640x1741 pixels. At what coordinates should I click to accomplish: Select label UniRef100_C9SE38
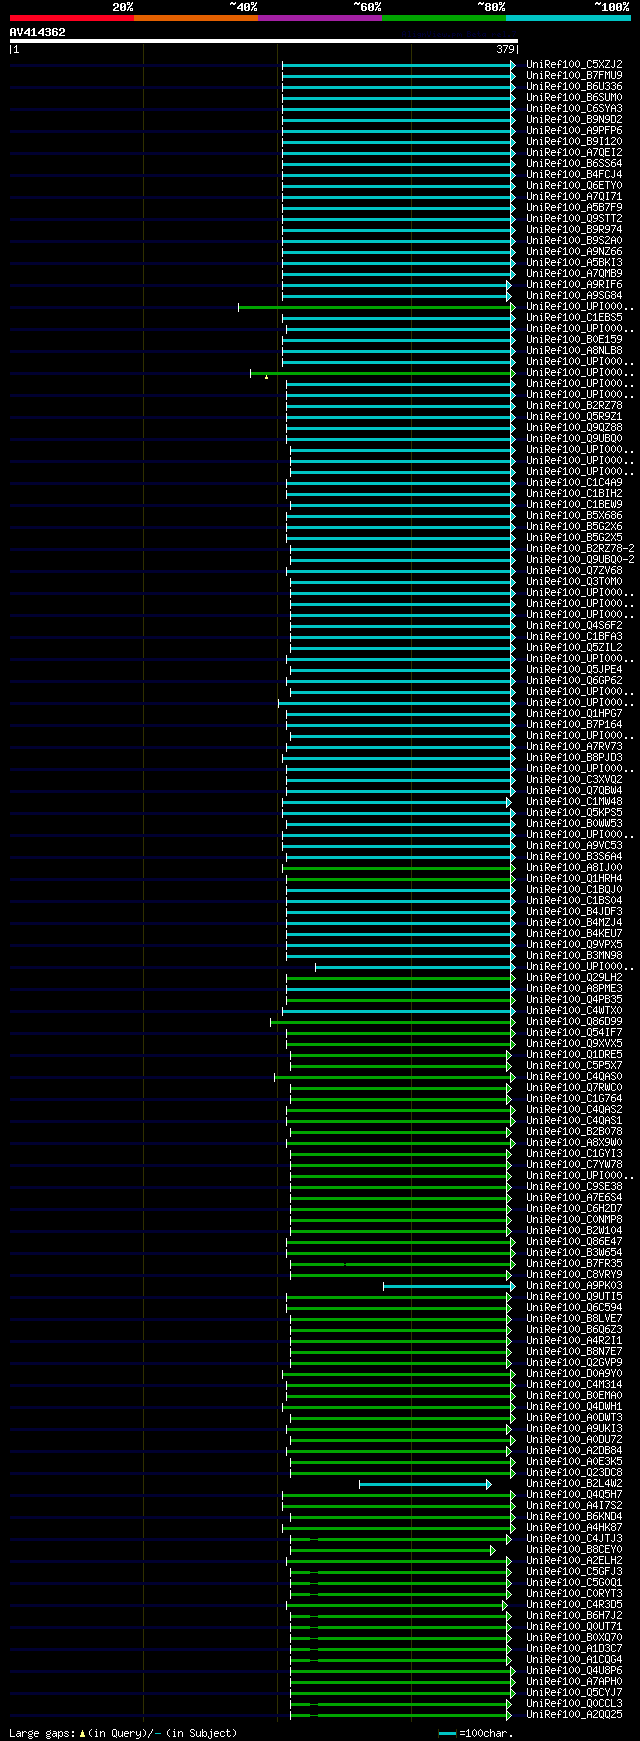tap(574, 1187)
